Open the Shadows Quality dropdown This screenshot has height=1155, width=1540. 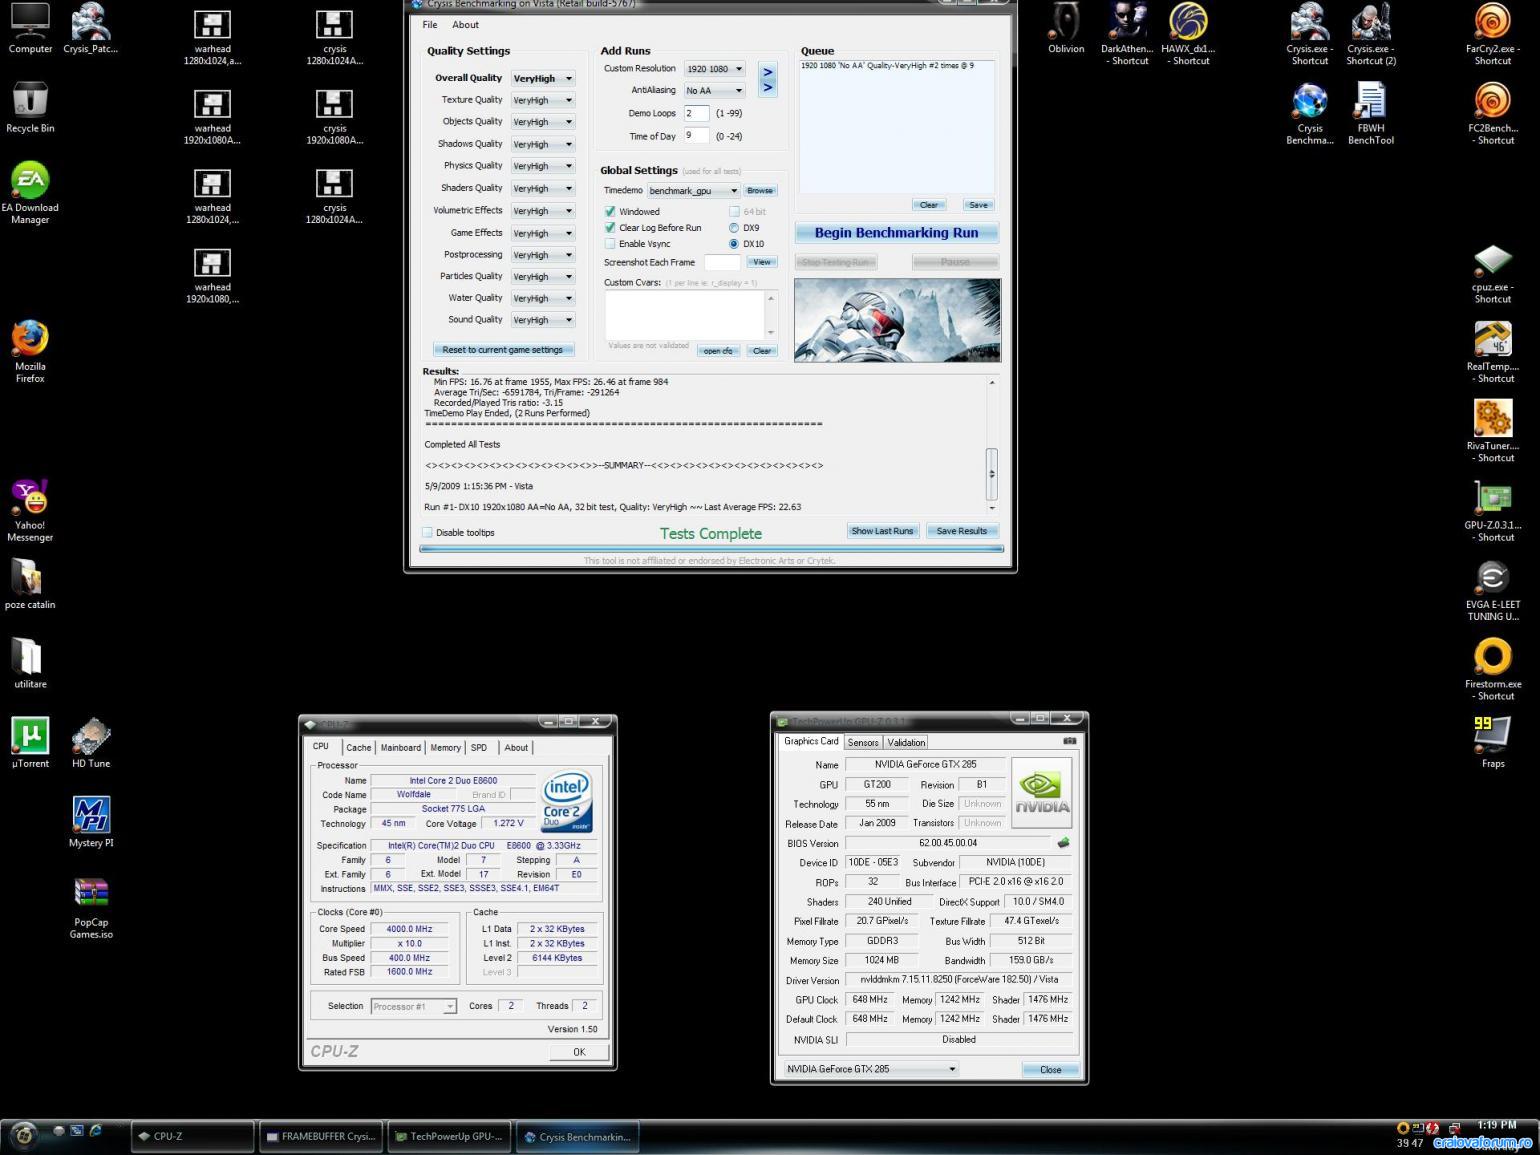click(543, 144)
